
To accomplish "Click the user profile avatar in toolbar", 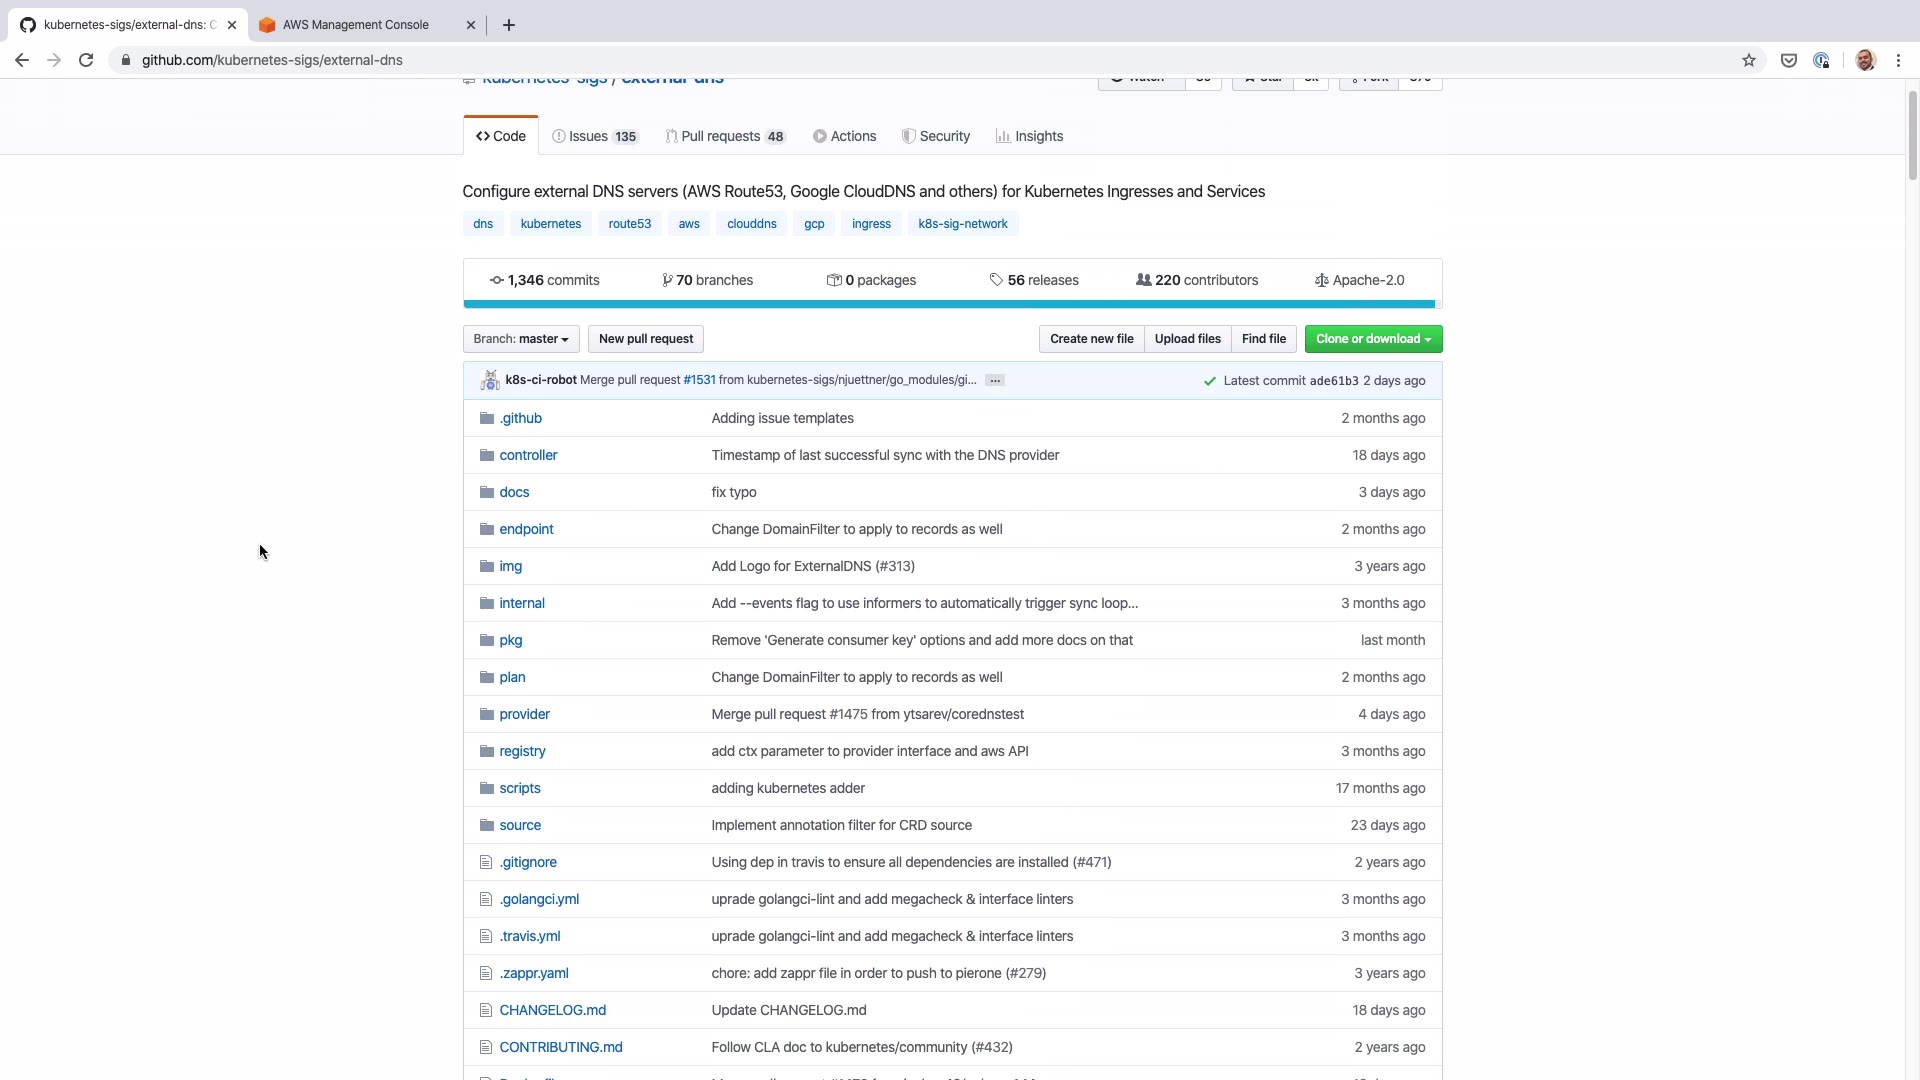I will point(1865,60).
